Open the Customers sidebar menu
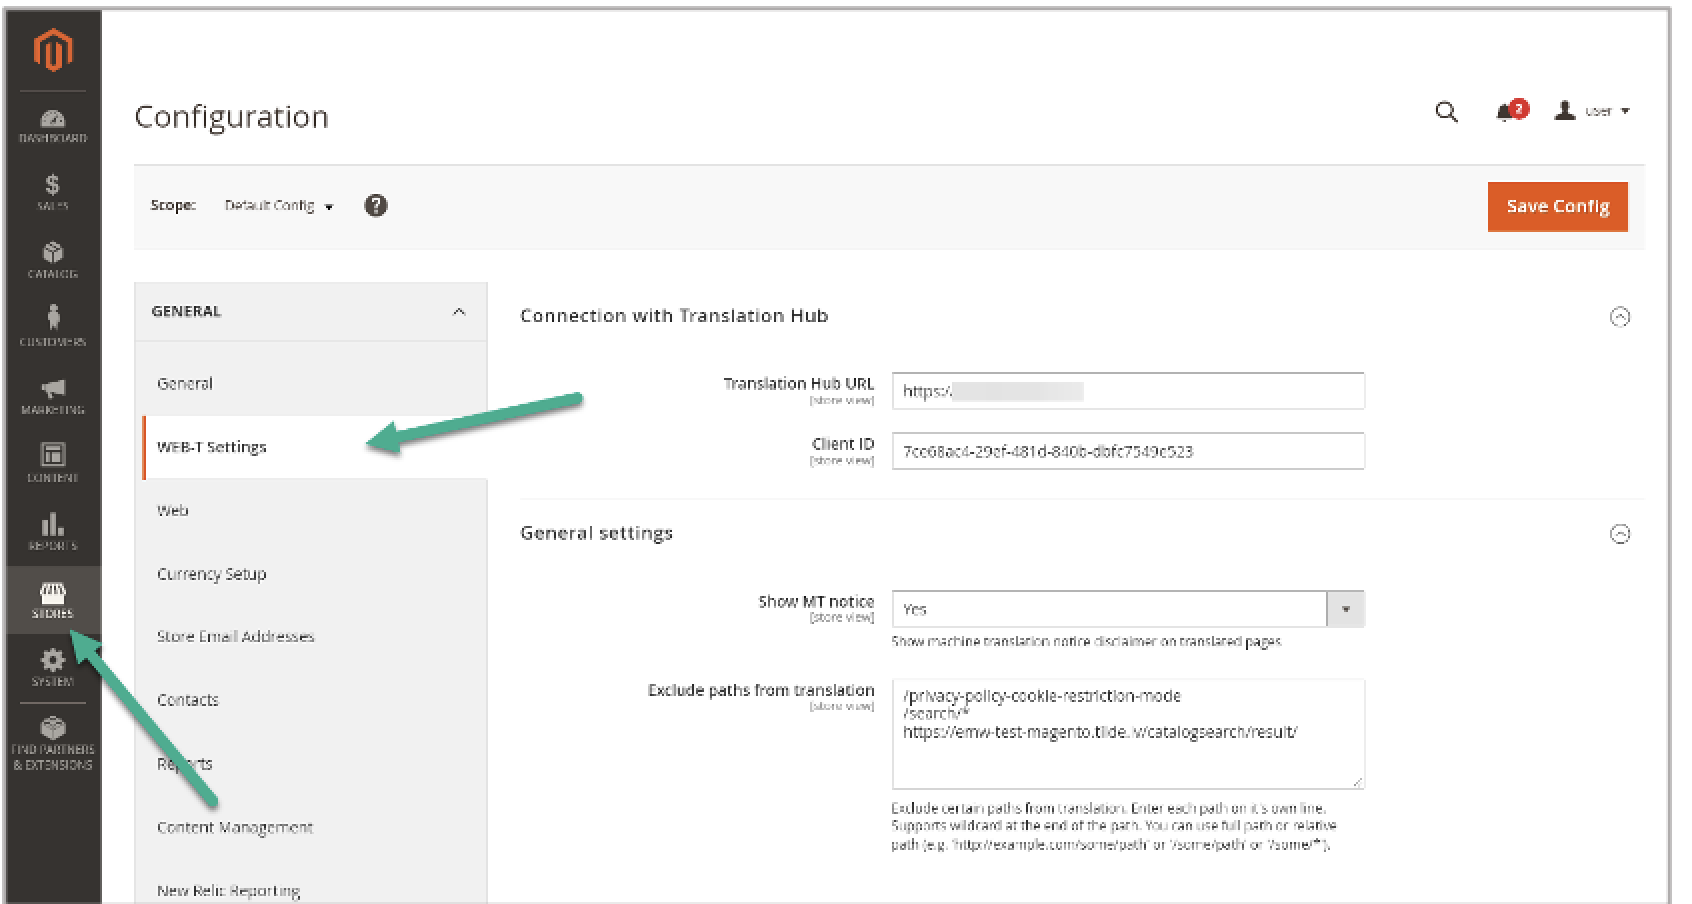Screen dimensions: 1692x904 pos(53,327)
